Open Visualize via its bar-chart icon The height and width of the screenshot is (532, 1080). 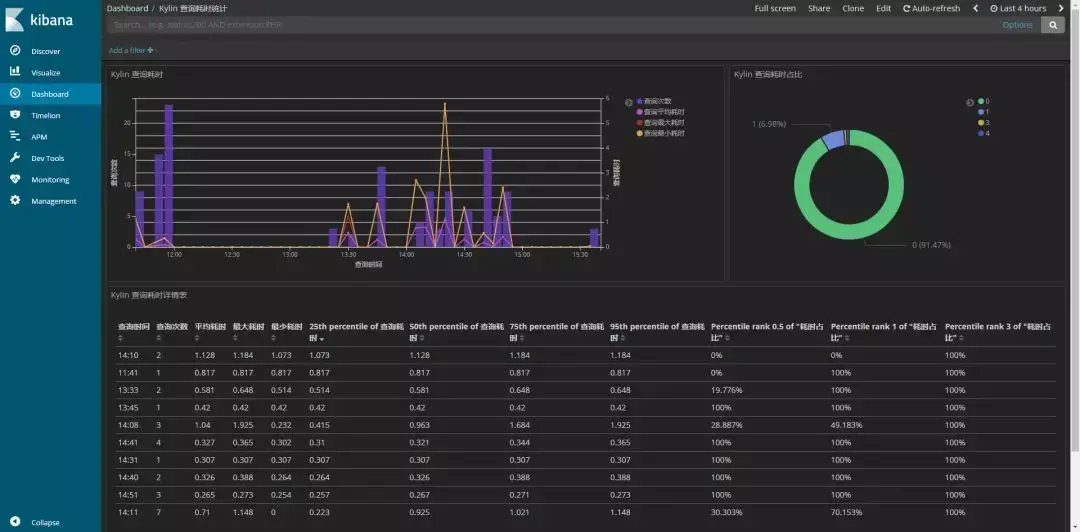click(x=15, y=72)
